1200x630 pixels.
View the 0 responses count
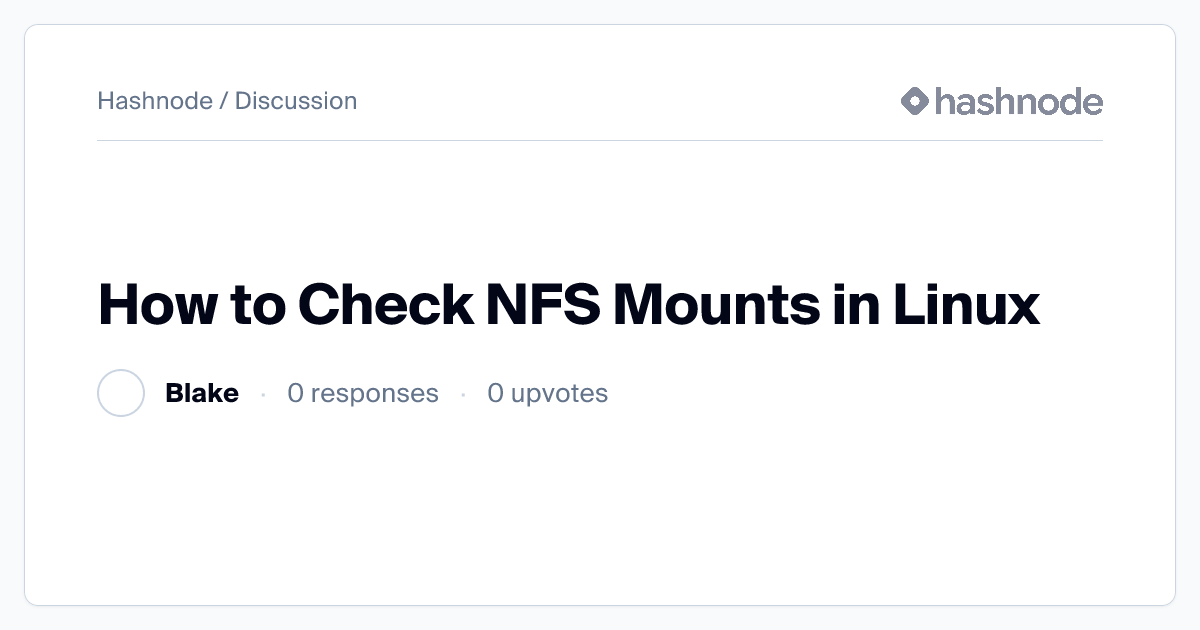pyautogui.click(x=363, y=393)
